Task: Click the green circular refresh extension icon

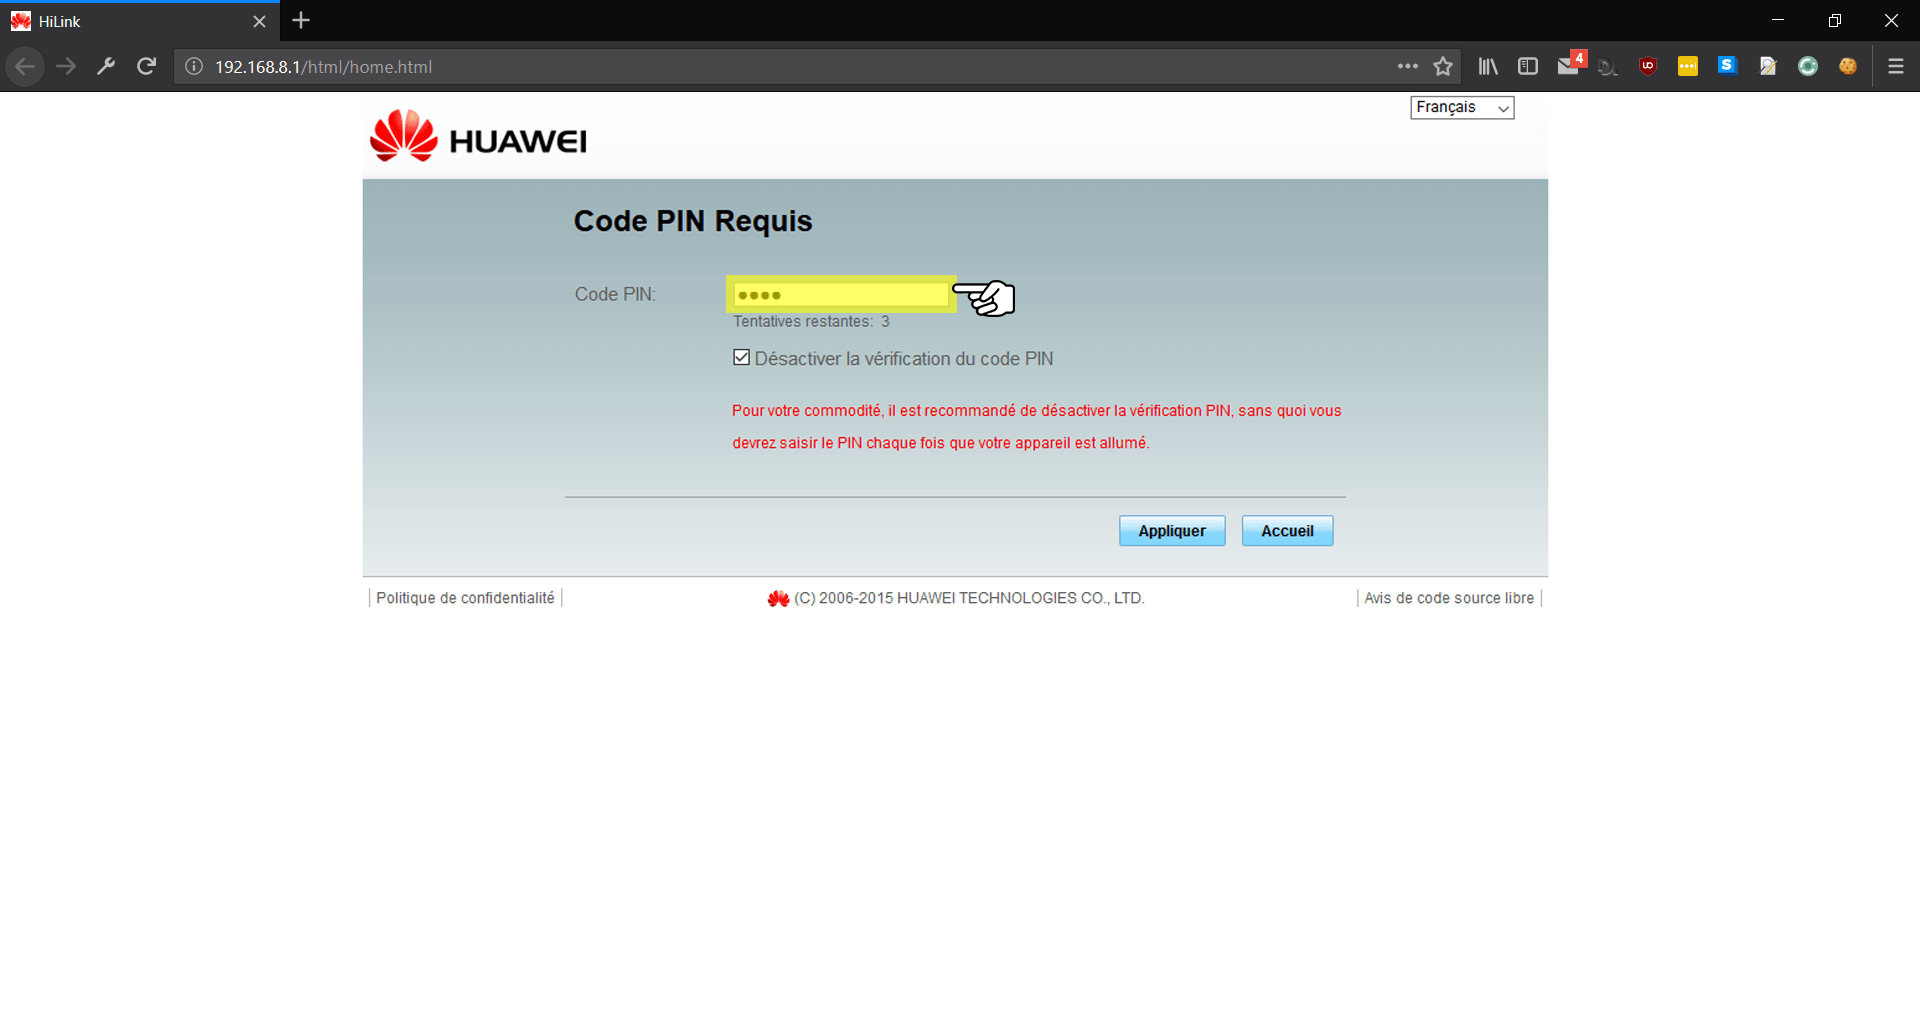Action: (x=1808, y=67)
